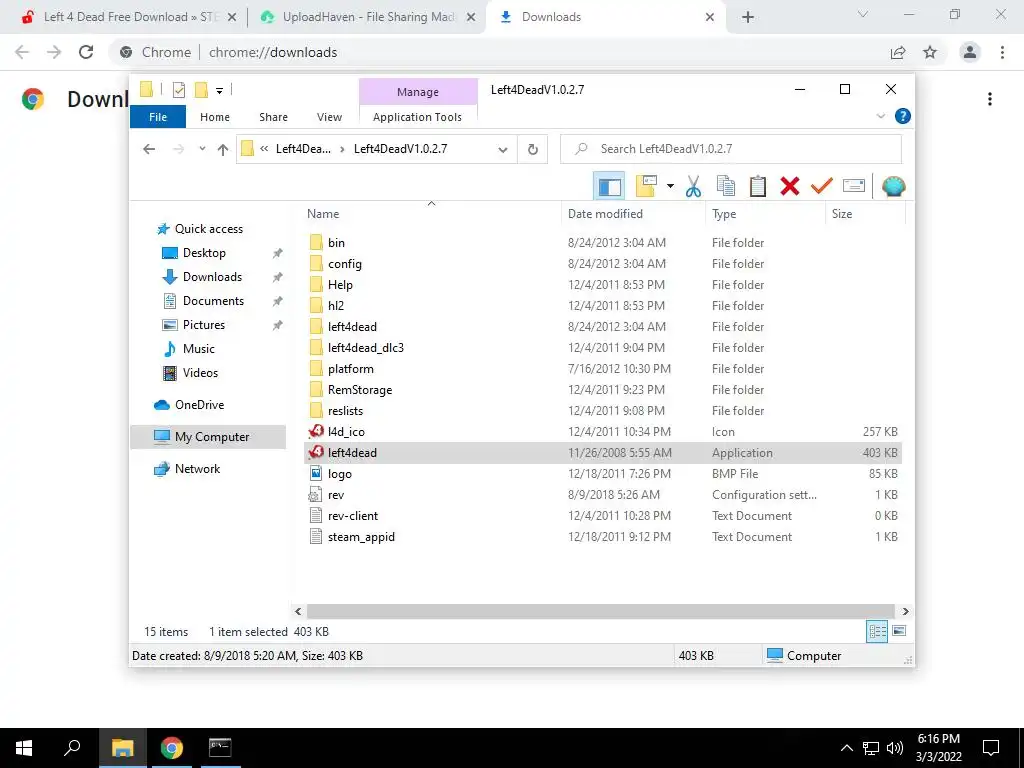The width and height of the screenshot is (1024, 768).
Task: Switch to Large icons view in status bar
Action: (899, 631)
